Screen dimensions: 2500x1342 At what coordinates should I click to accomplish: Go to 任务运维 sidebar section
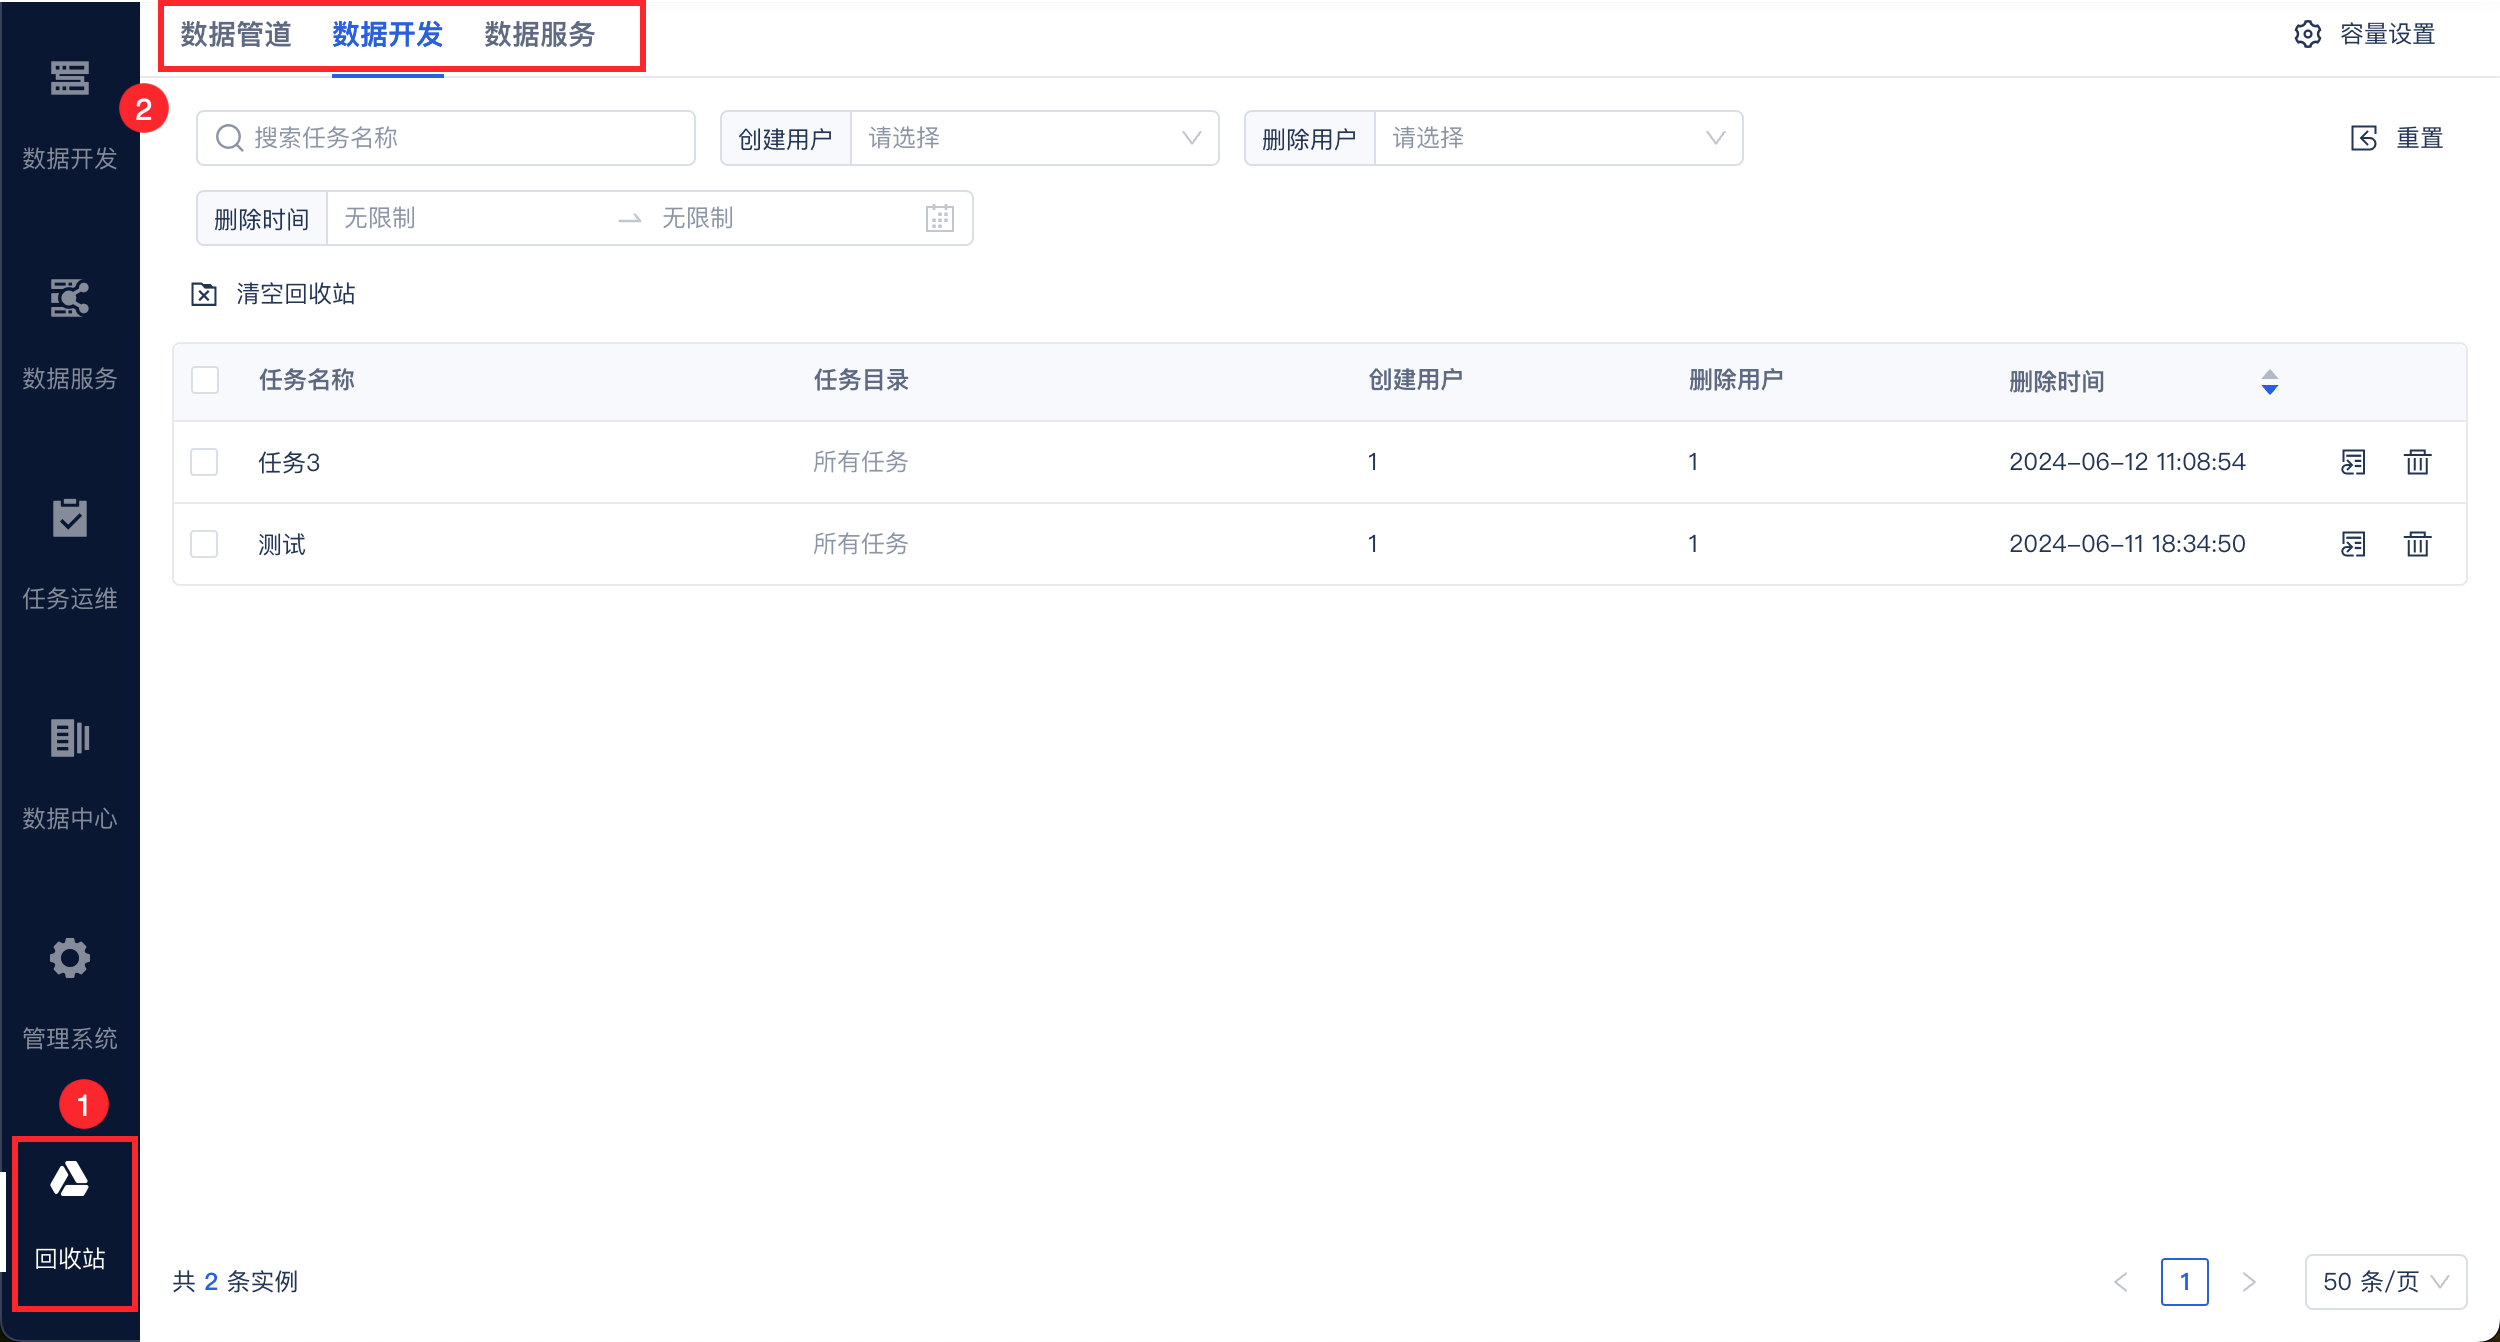69,552
